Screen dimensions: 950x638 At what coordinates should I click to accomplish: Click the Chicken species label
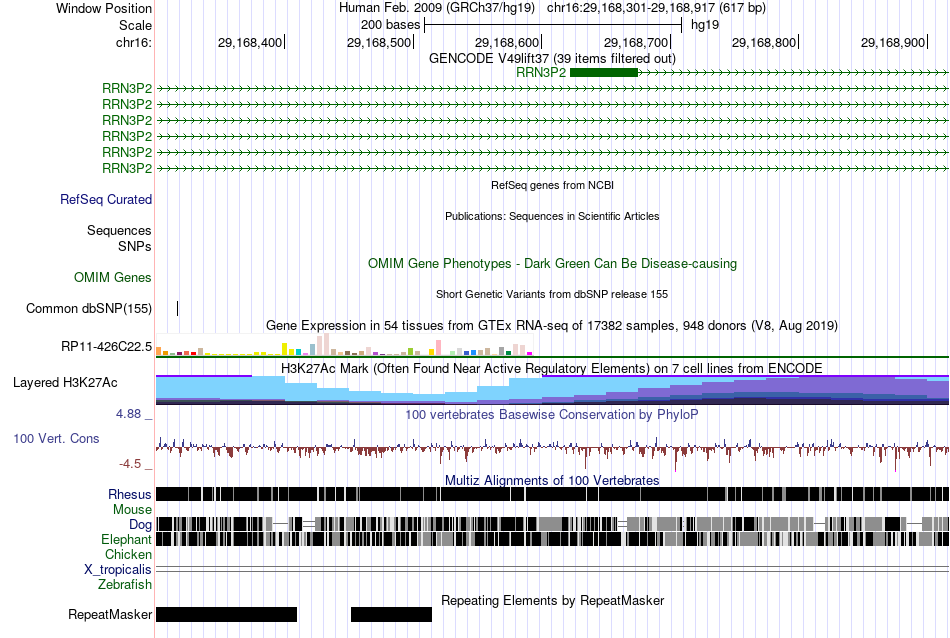[x=128, y=554]
